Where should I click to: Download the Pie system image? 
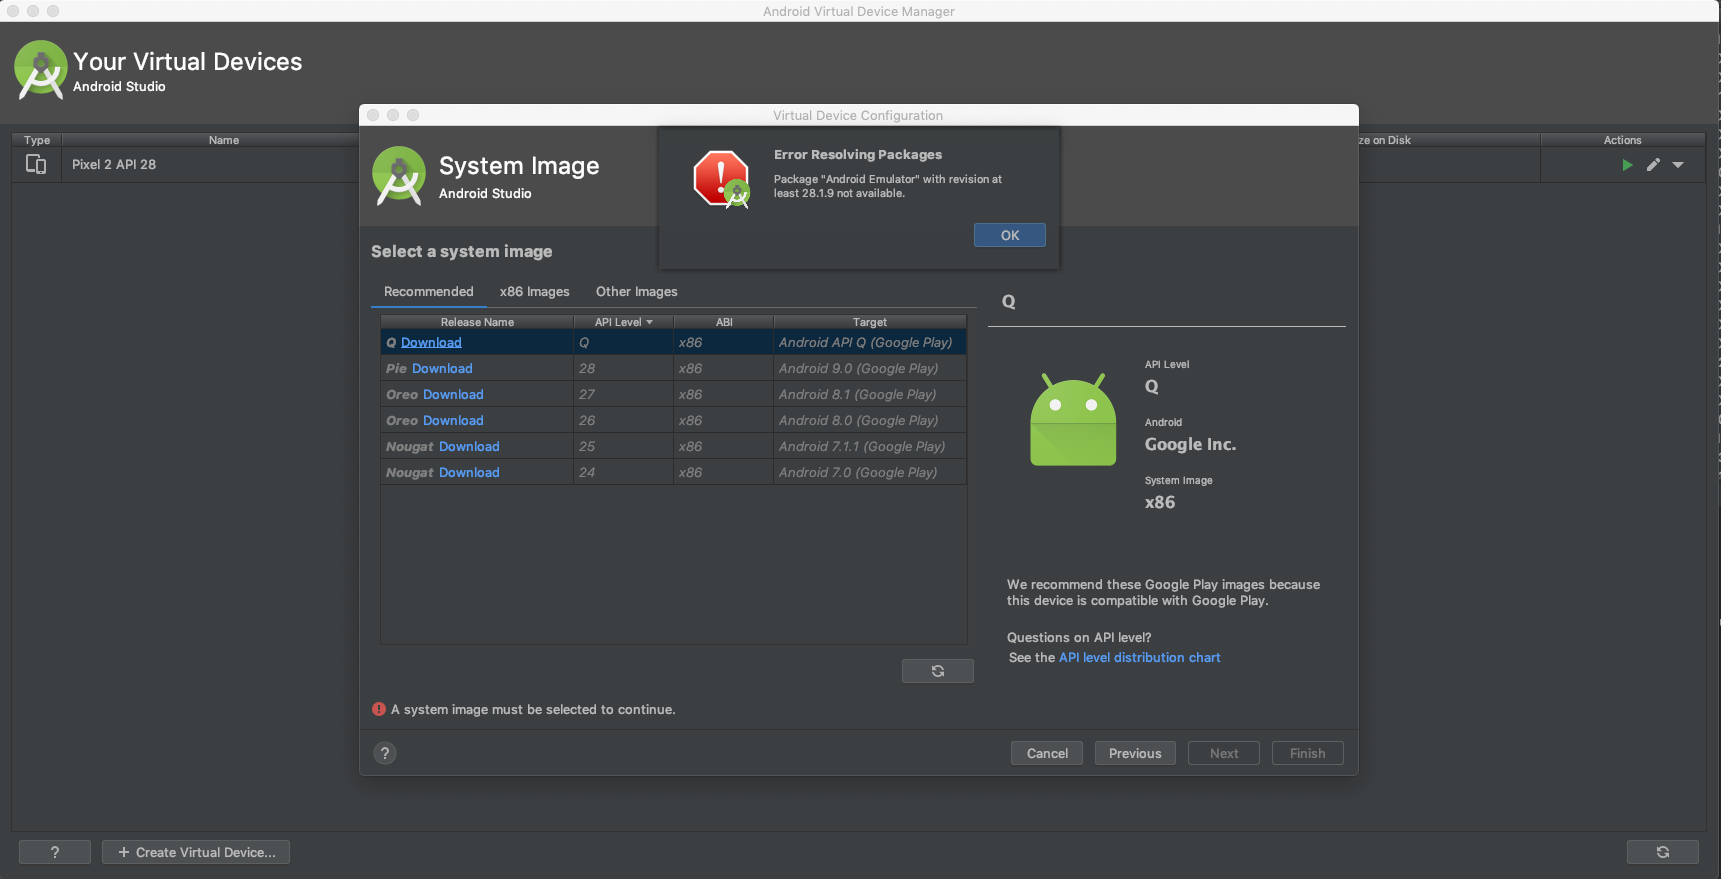pyautogui.click(x=442, y=368)
